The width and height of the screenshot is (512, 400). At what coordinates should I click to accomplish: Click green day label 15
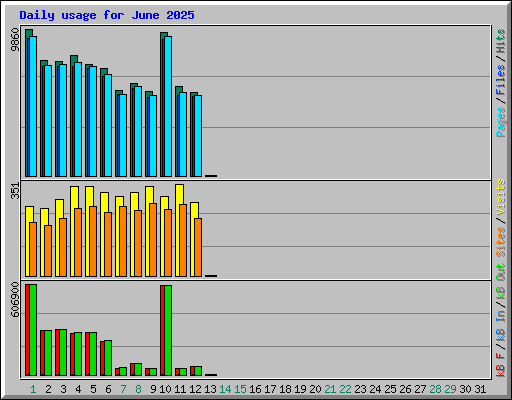pos(240,389)
